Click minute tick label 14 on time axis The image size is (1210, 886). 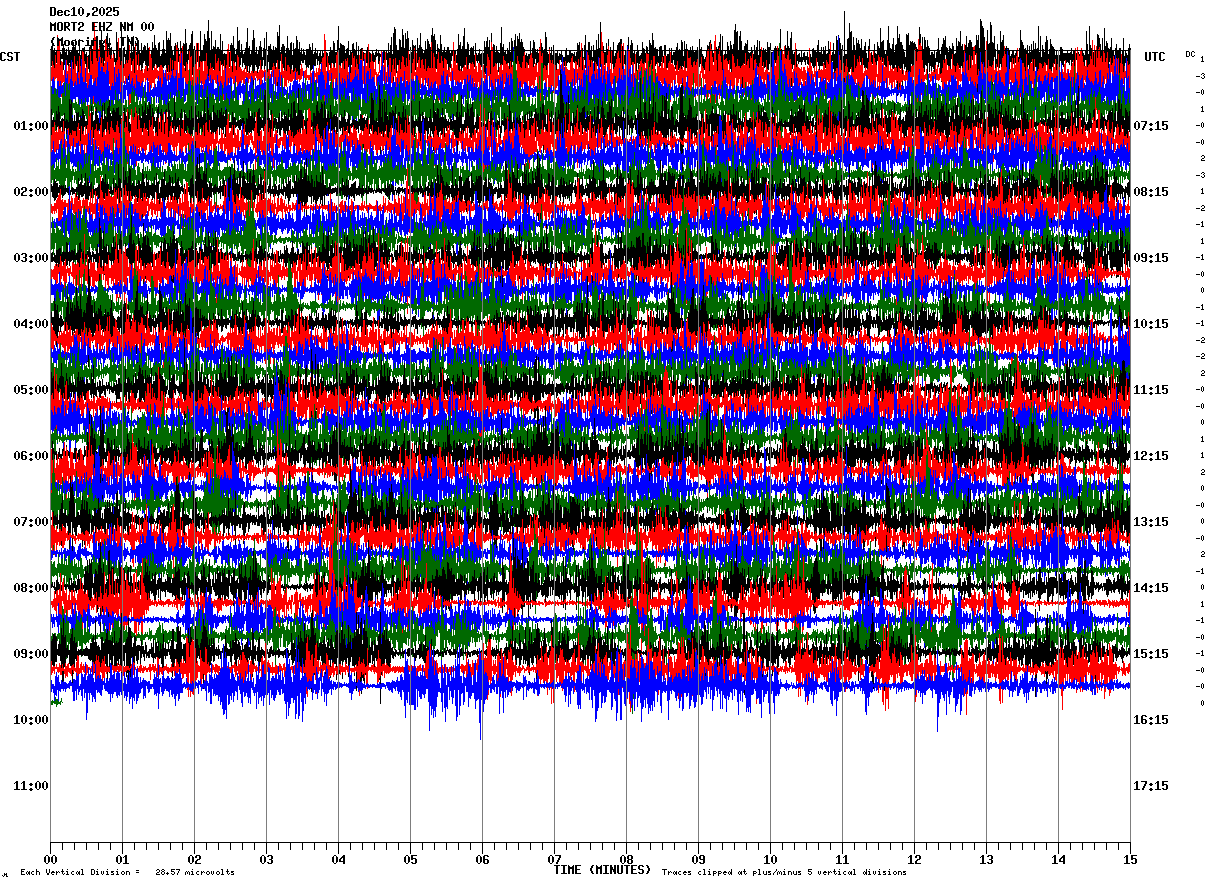pyautogui.click(x=1058, y=859)
